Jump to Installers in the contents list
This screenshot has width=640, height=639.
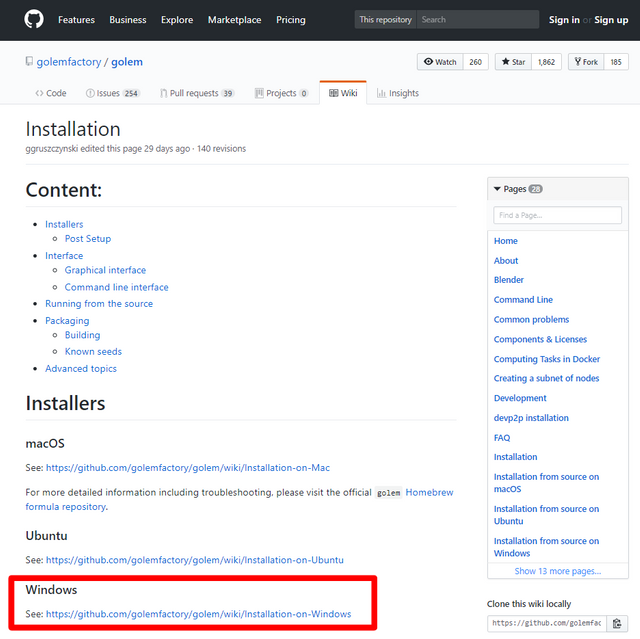pos(64,224)
